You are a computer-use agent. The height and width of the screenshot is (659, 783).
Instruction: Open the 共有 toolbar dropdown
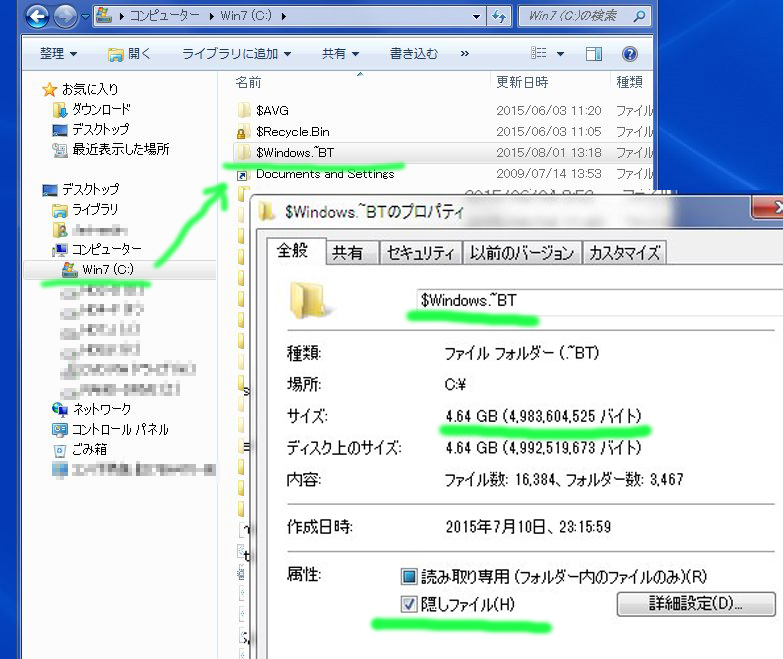(340, 53)
